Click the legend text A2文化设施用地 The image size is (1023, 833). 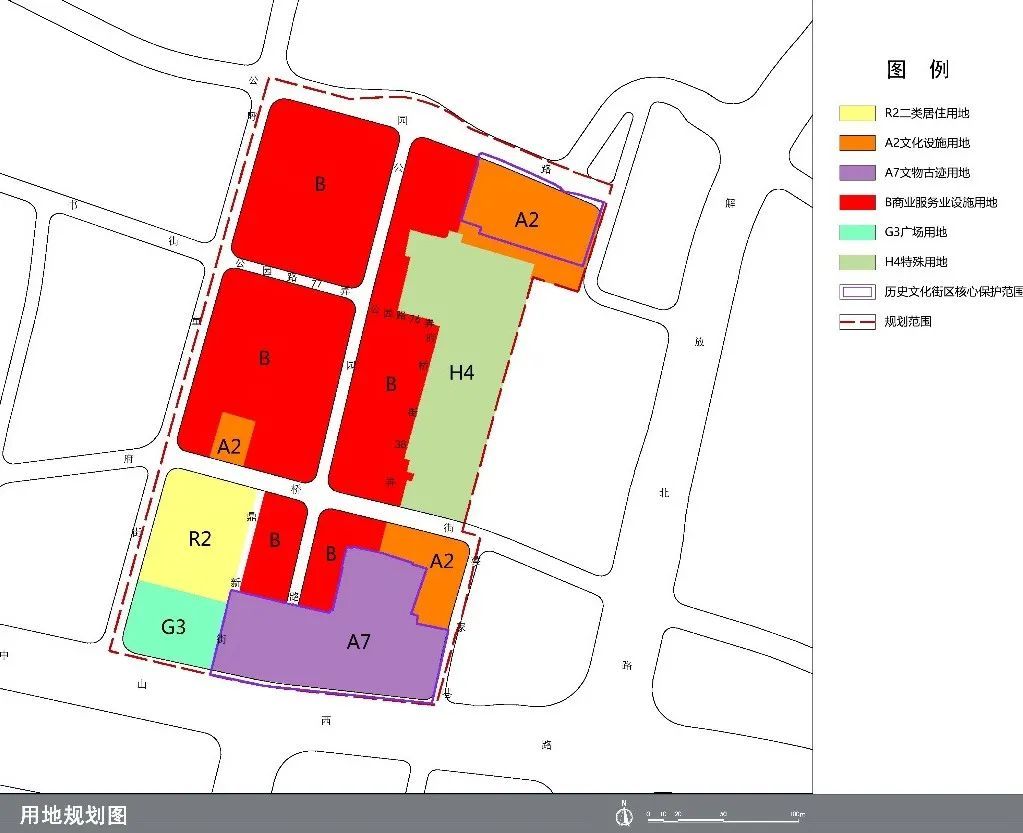pyautogui.click(x=926, y=143)
